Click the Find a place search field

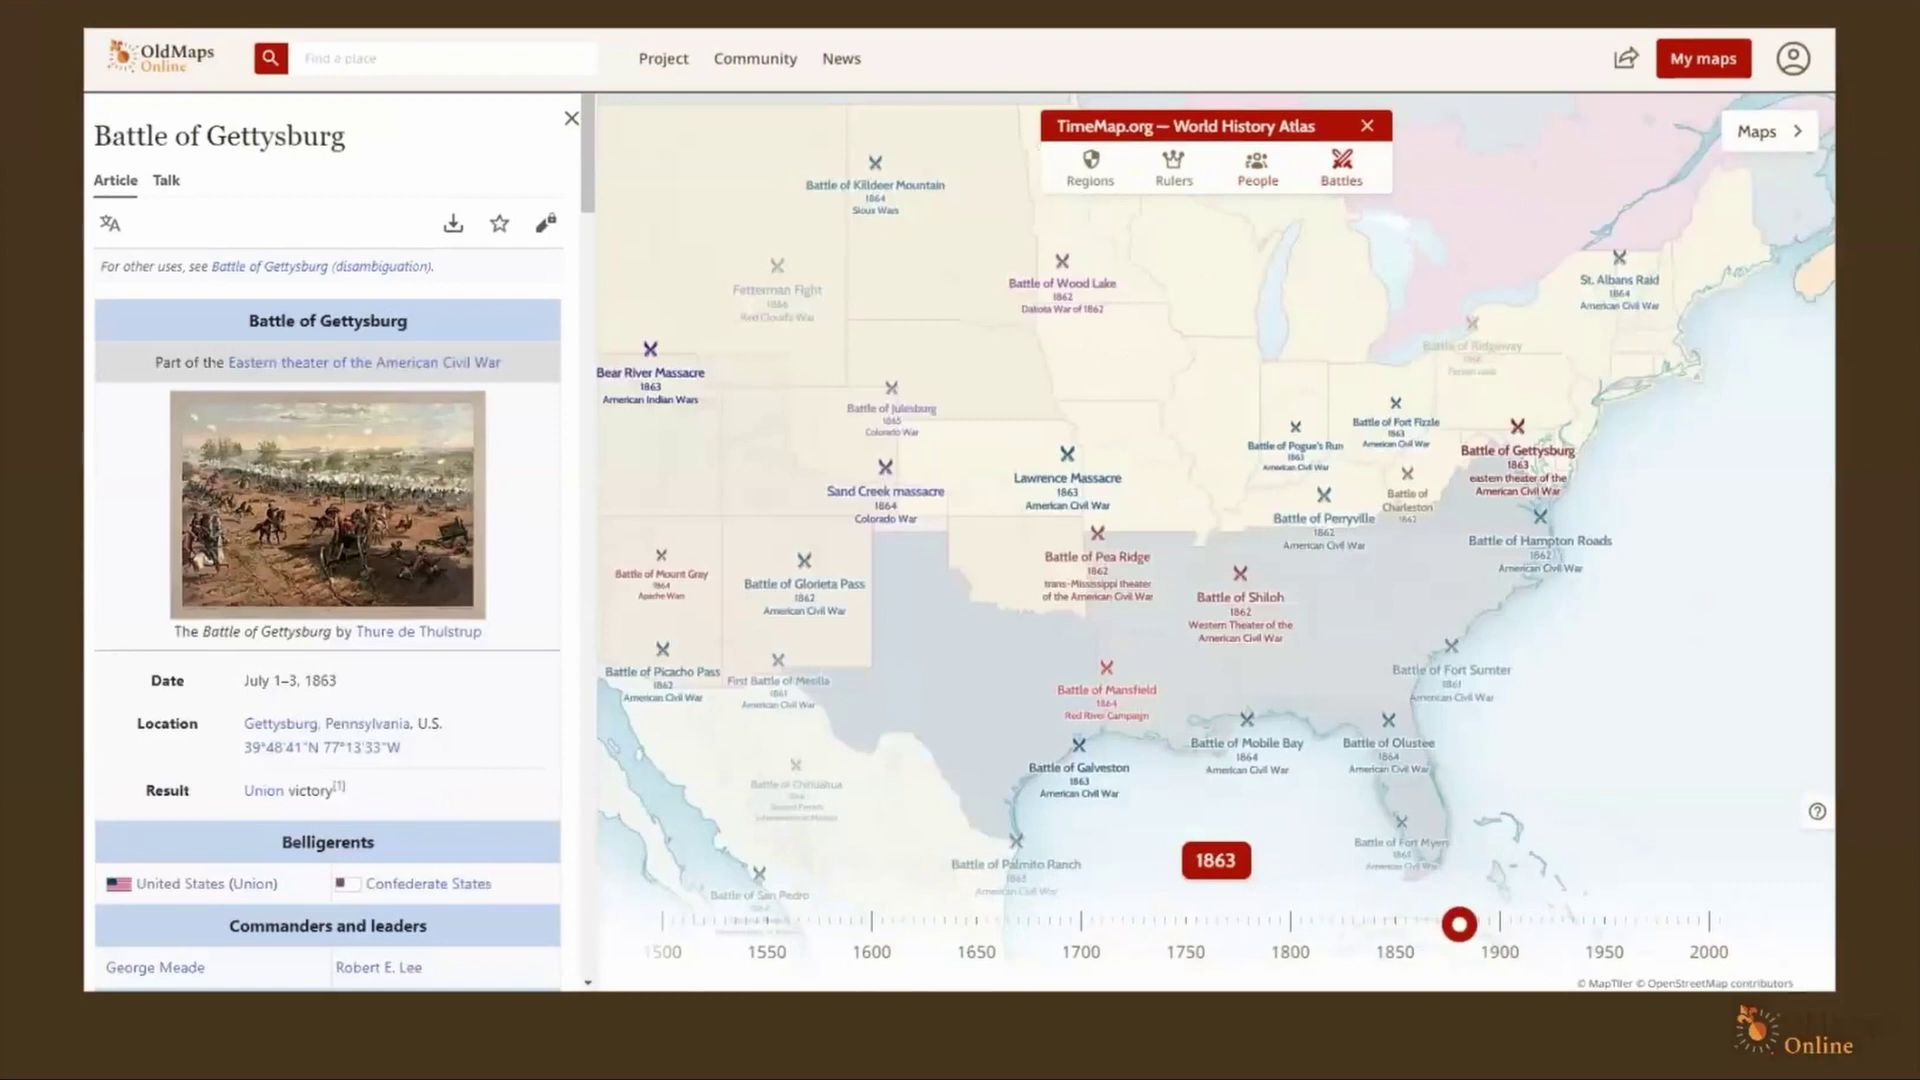click(x=445, y=58)
